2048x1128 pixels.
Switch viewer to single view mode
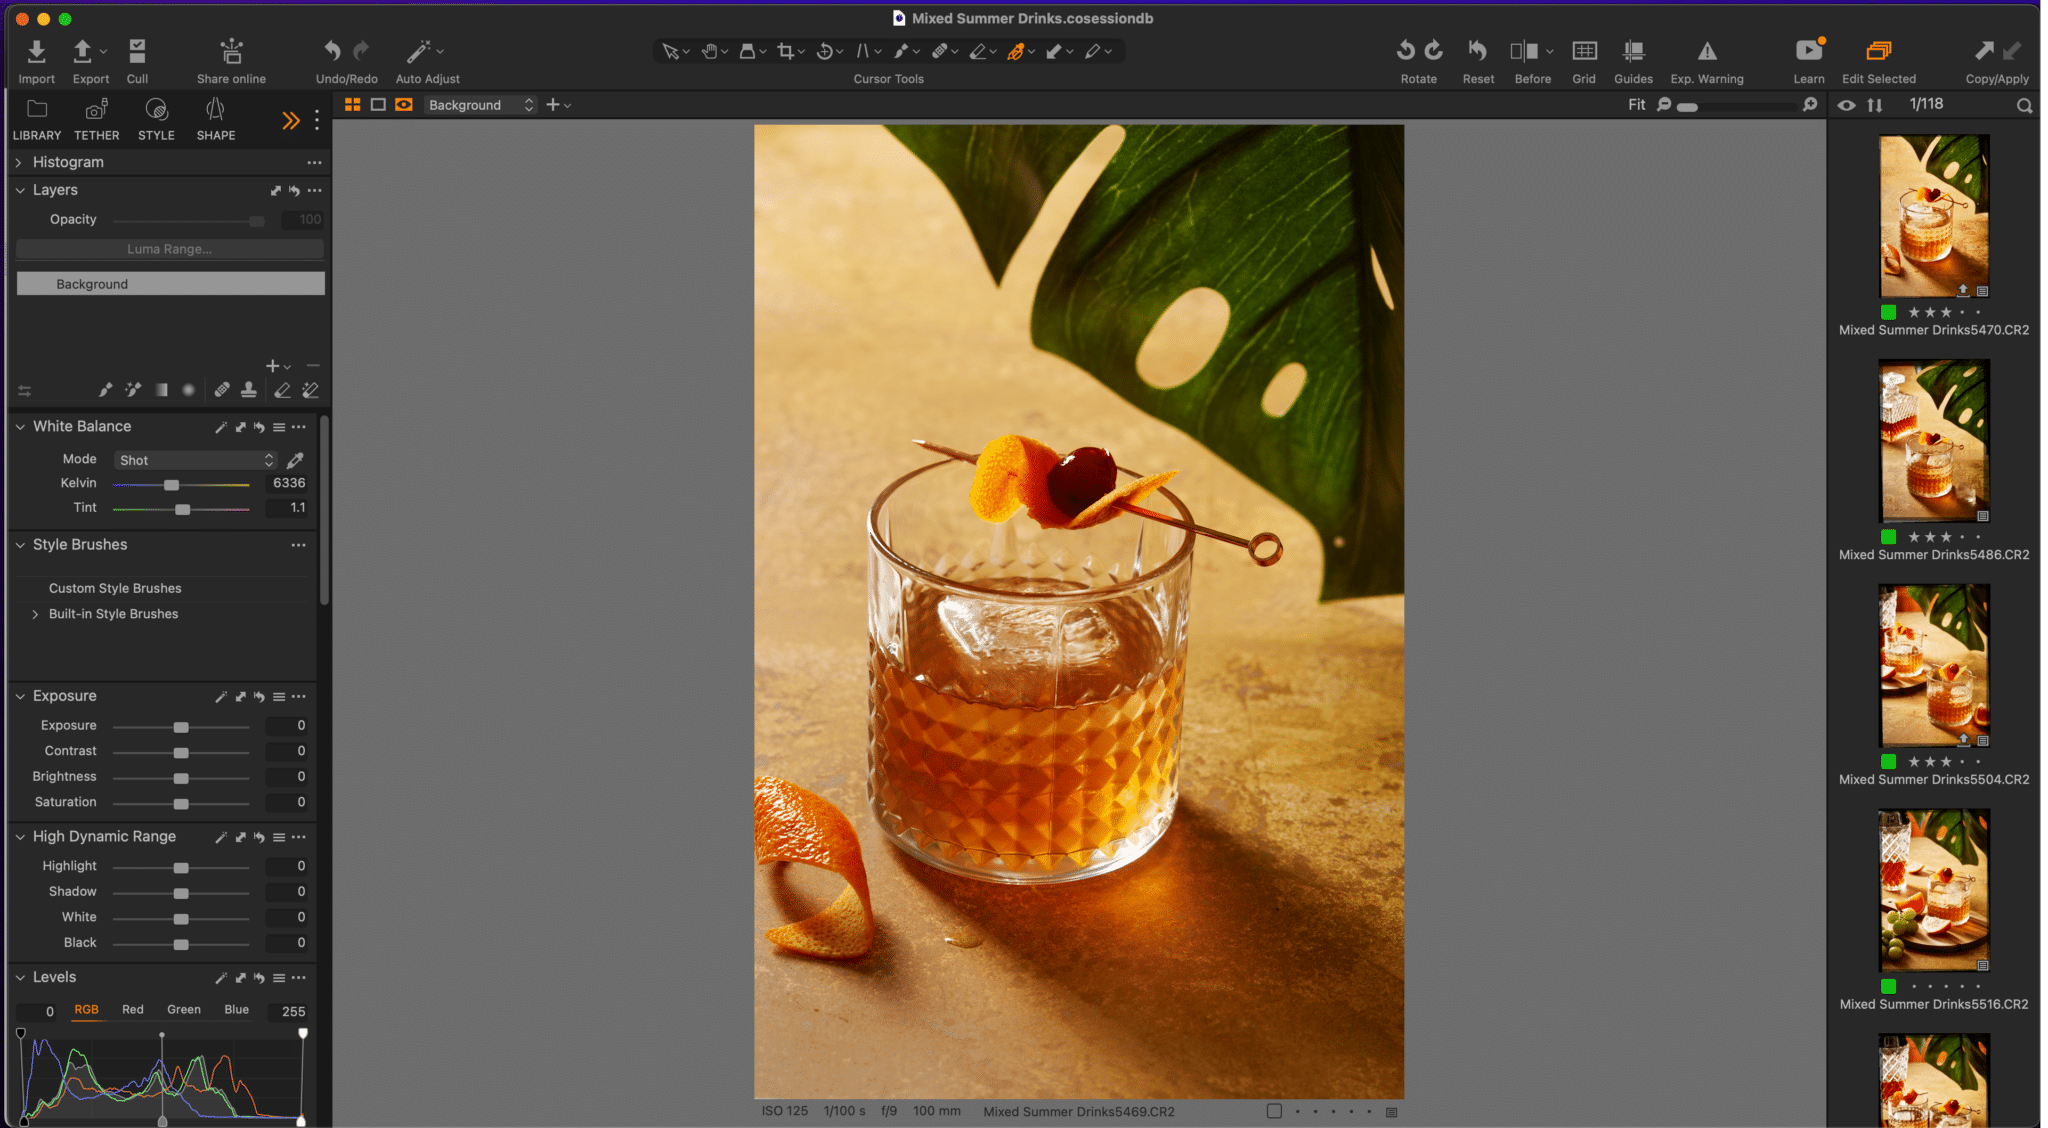coord(378,105)
